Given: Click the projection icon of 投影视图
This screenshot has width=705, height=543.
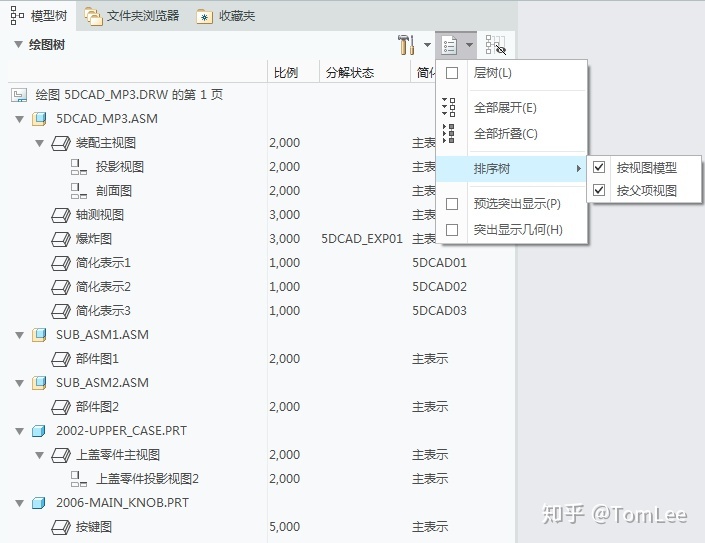Looking at the screenshot, I should pyautogui.click(x=79, y=167).
